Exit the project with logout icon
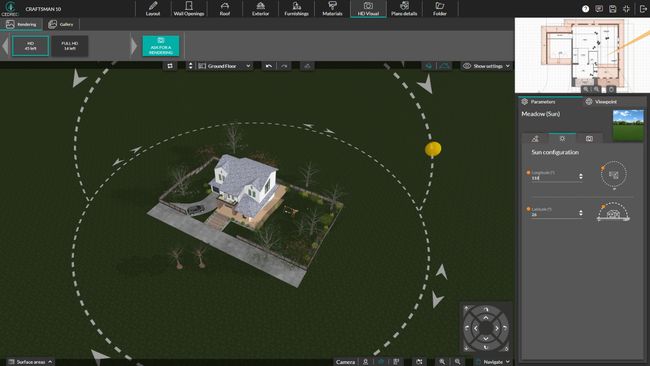The image size is (650, 366). (643, 9)
